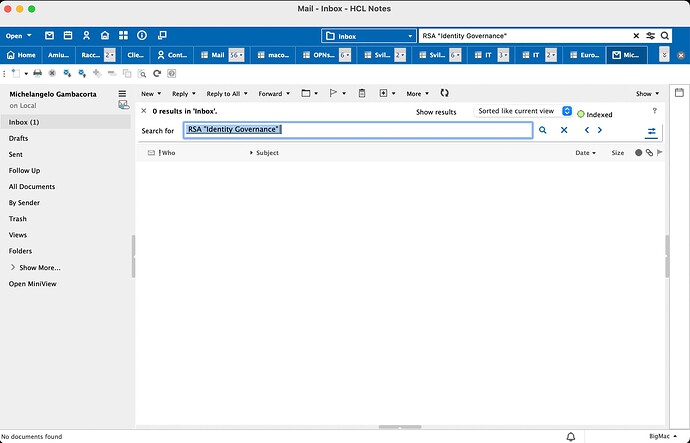690x443 pixels.
Task: Switch to the Home tab
Action: point(21,55)
